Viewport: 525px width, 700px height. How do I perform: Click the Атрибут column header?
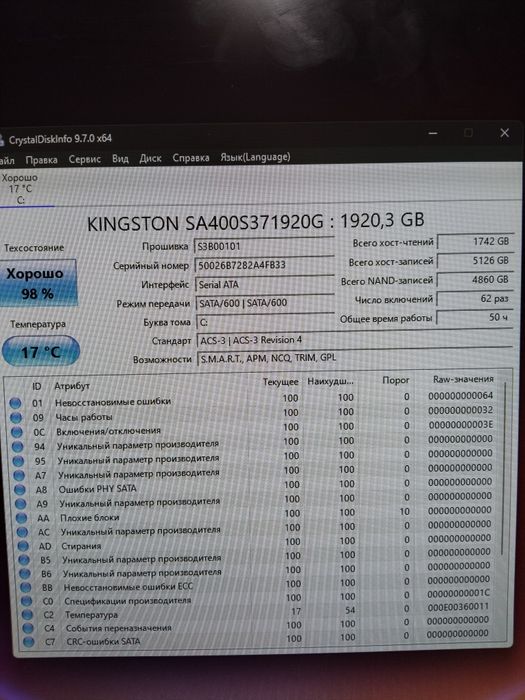(x=72, y=386)
